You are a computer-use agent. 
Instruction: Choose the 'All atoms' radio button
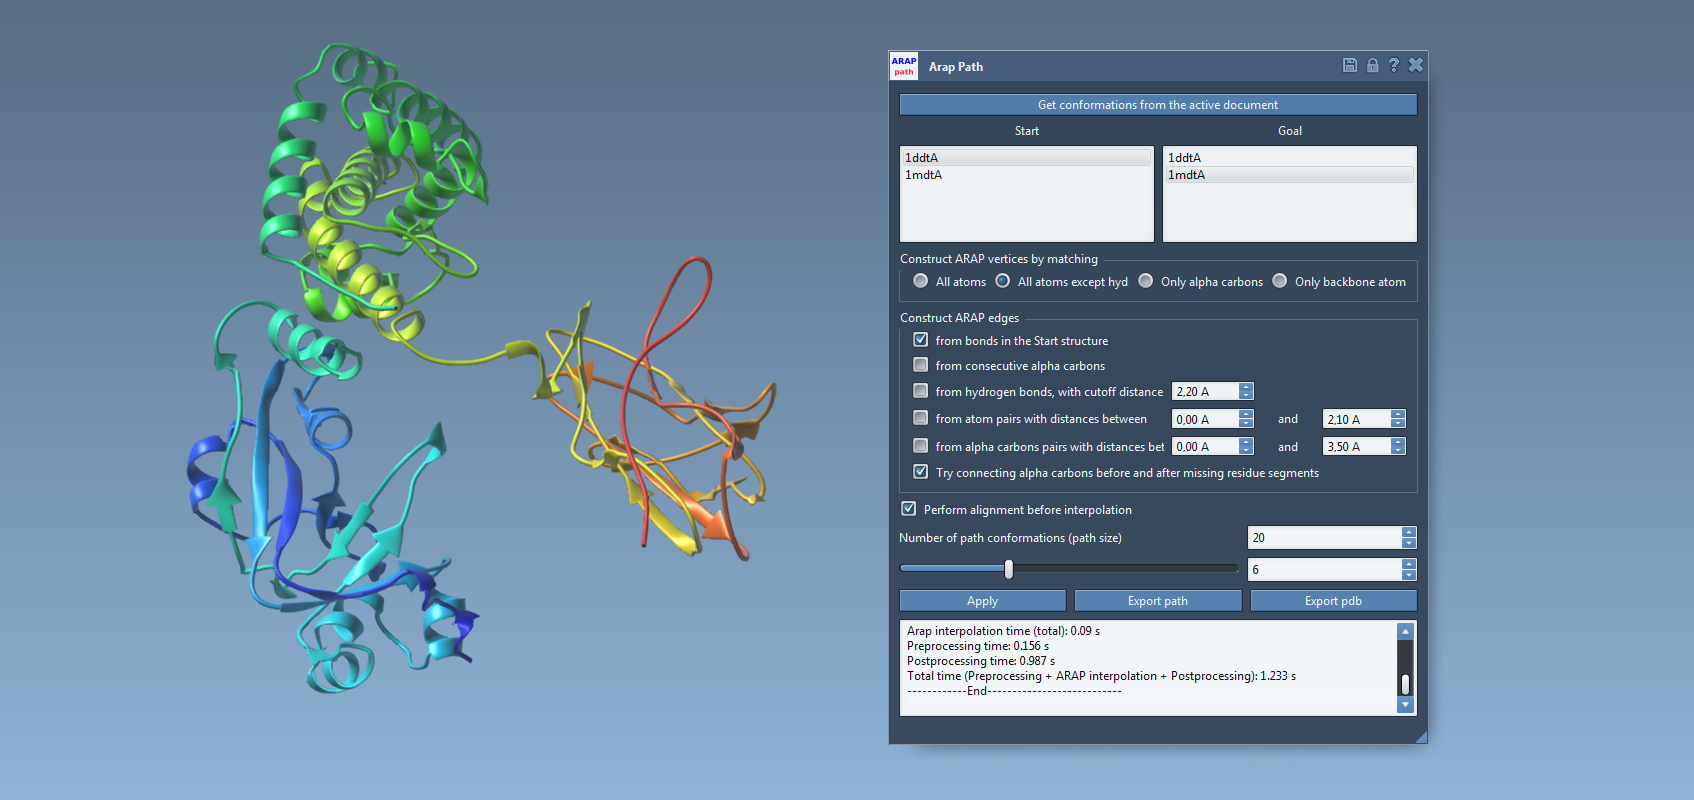click(920, 281)
